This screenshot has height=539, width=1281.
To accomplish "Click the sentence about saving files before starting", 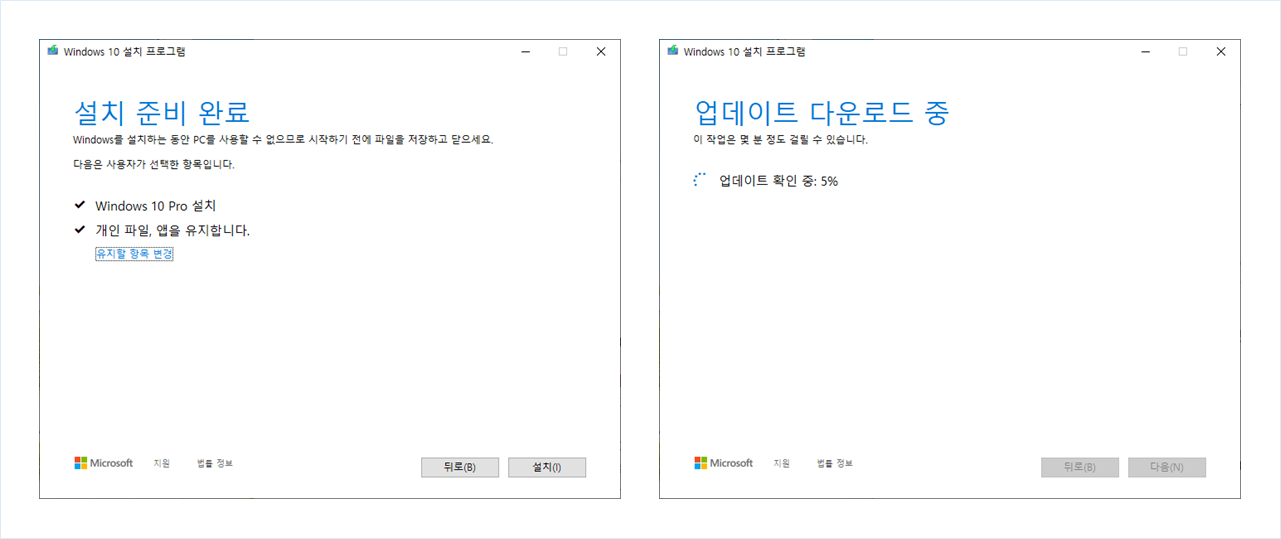I will coord(283,140).
